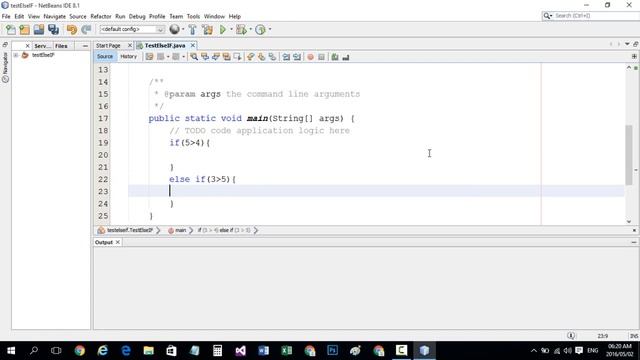Open Debug Project dropdown arrow
This screenshot has height=360, width=640.
250,29
